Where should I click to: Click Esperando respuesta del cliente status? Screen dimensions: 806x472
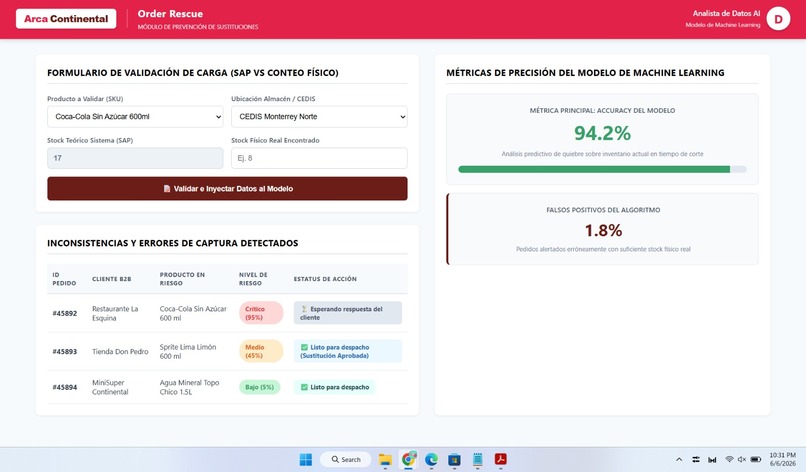[x=347, y=313]
